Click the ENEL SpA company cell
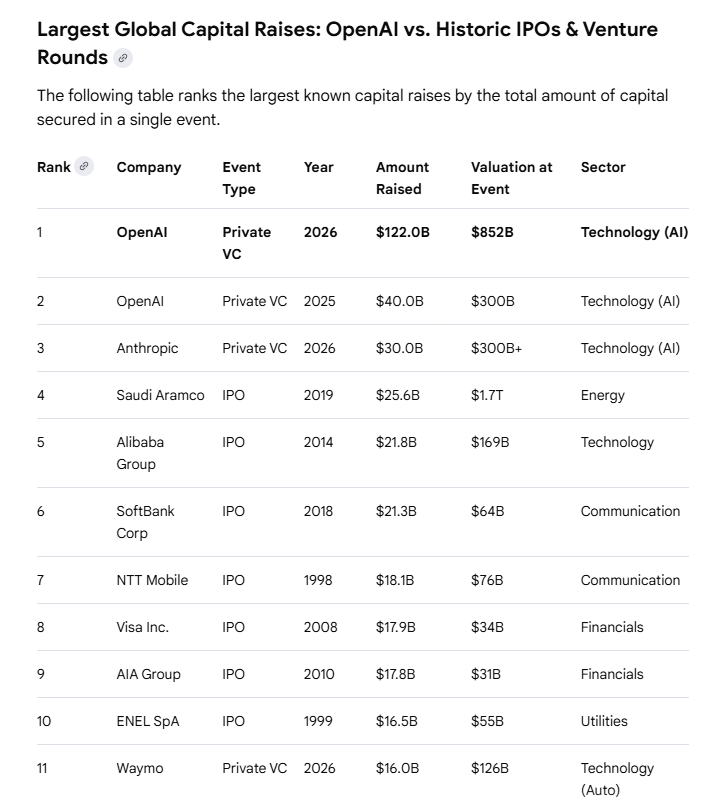Image resolution: width=708 pixels, height=802 pixels. 148,721
